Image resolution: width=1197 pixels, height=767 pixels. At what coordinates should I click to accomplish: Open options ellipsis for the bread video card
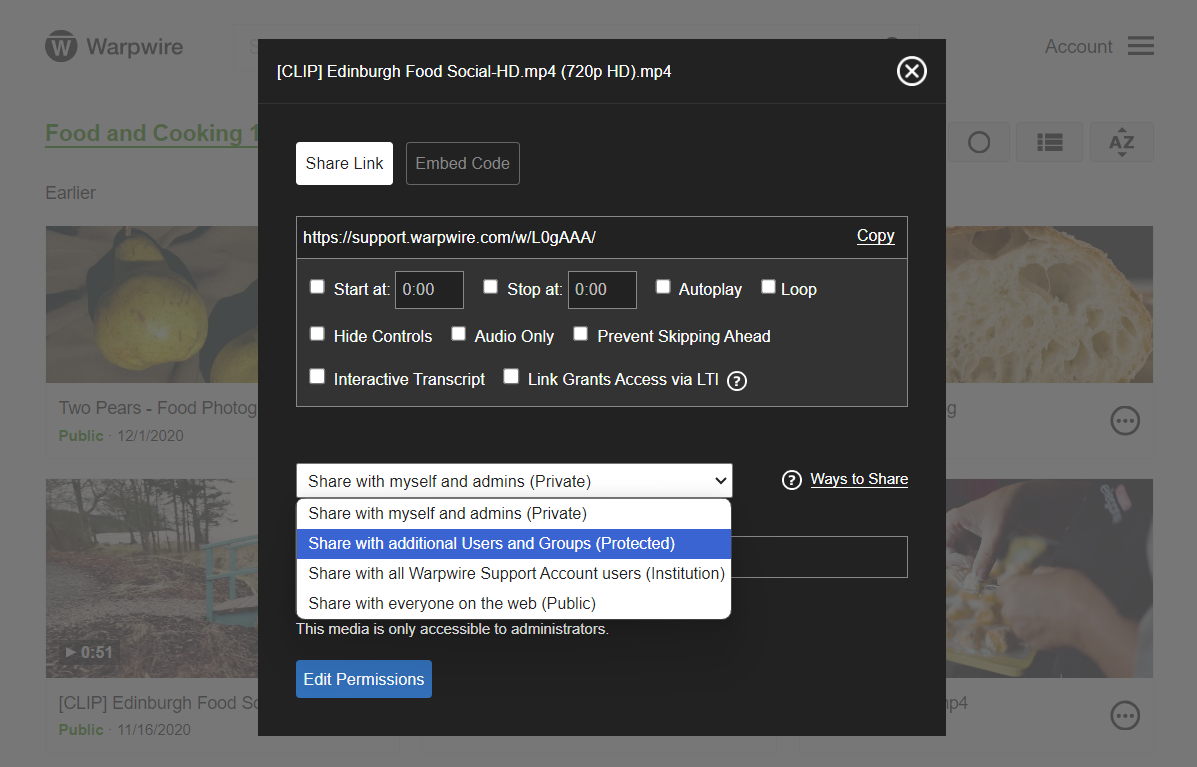tap(1125, 421)
